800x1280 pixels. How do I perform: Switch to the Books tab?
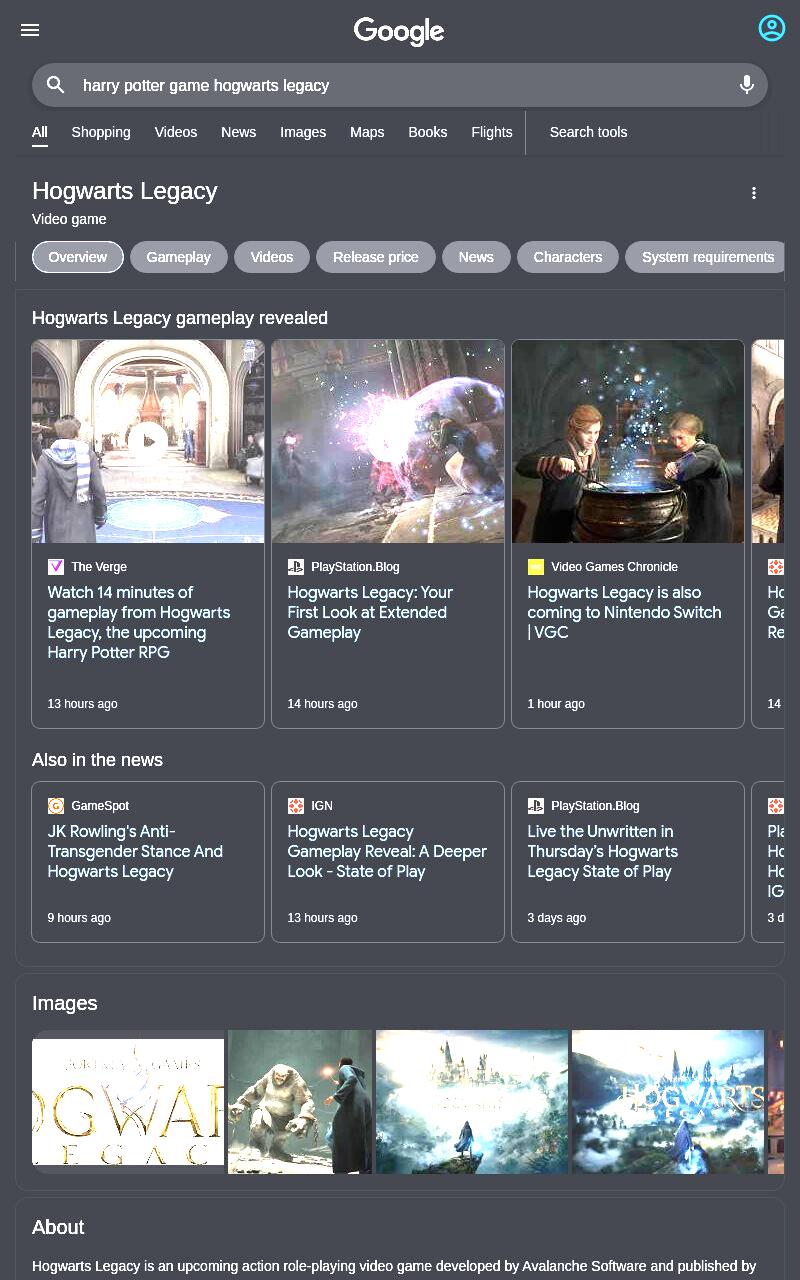[x=428, y=132]
